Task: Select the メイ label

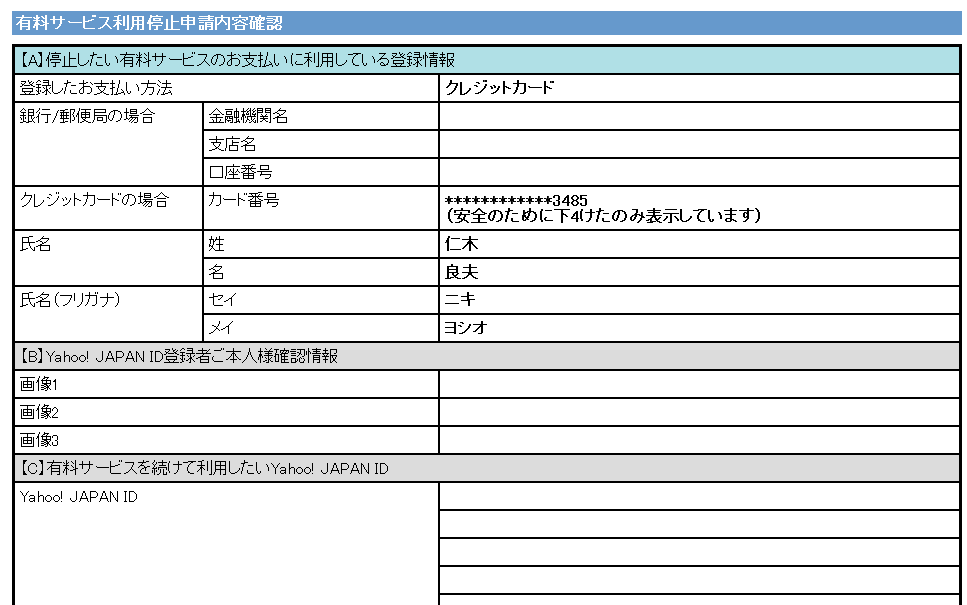Action: coord(221,328)
